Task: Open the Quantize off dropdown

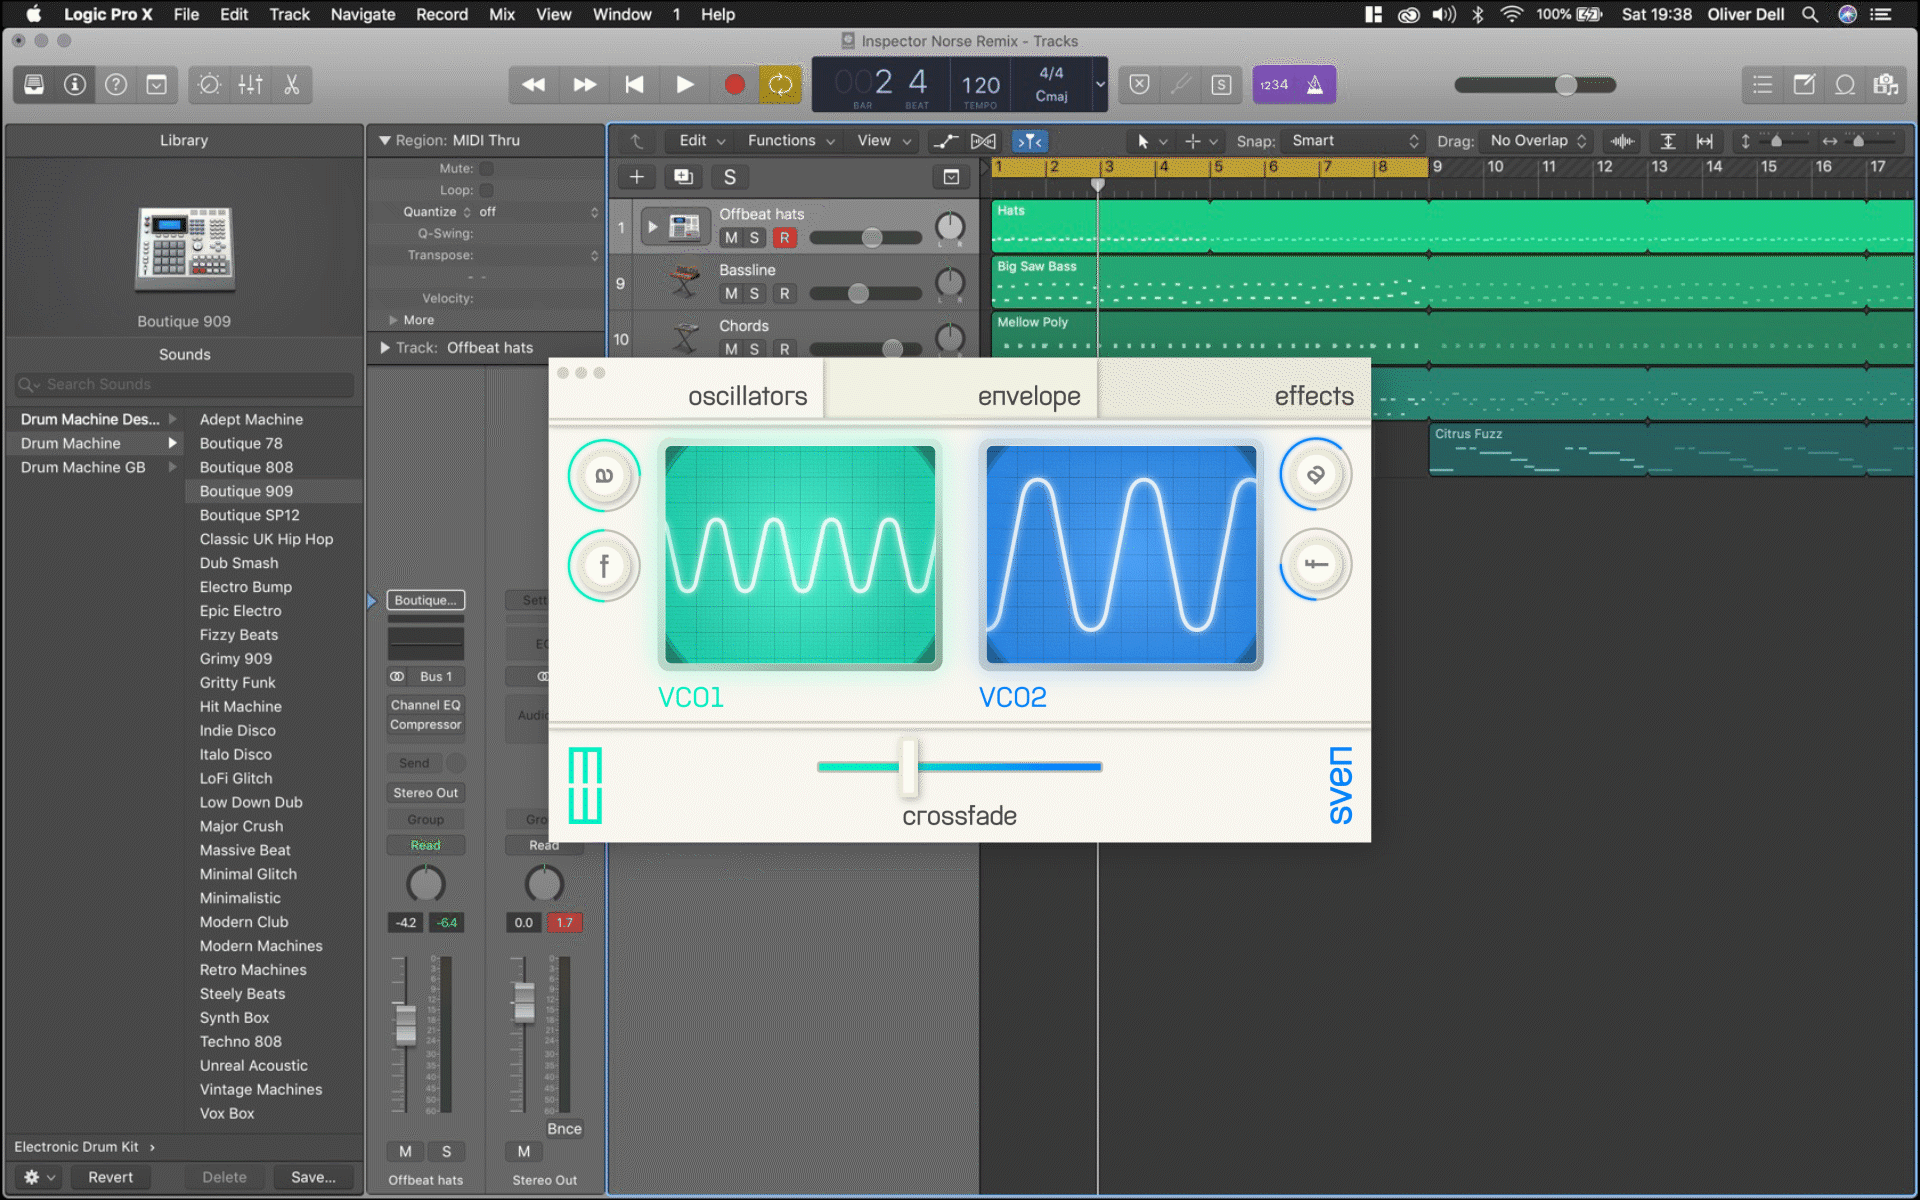Action: [538, 212]
